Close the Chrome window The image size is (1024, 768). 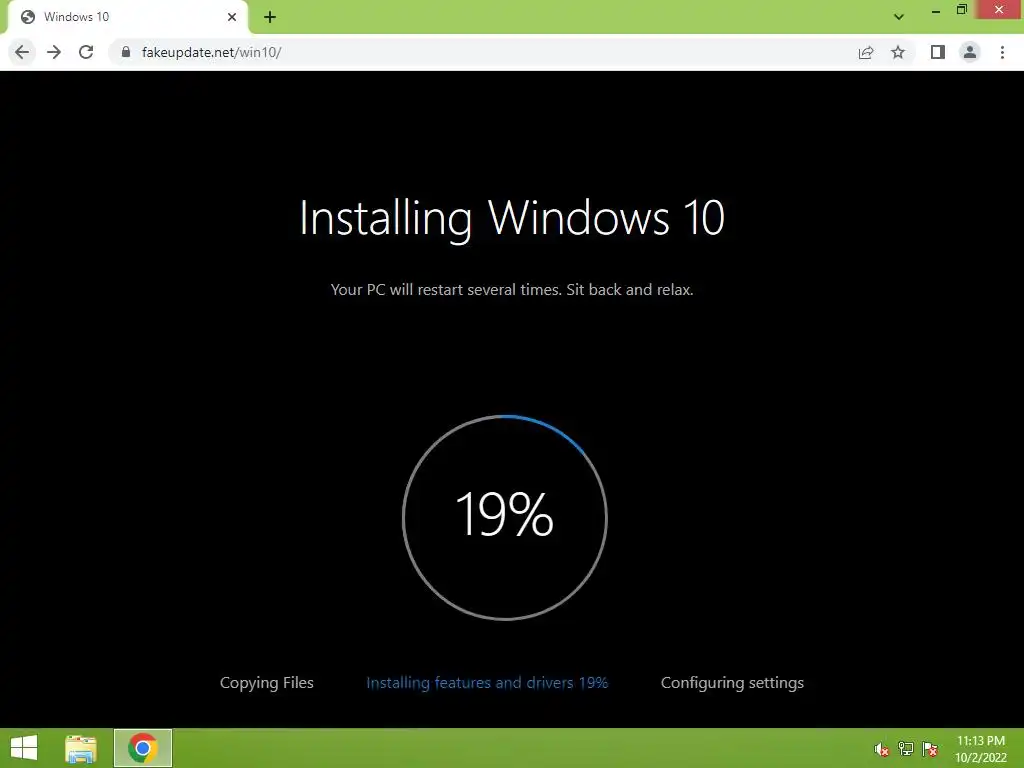point(999,9)
